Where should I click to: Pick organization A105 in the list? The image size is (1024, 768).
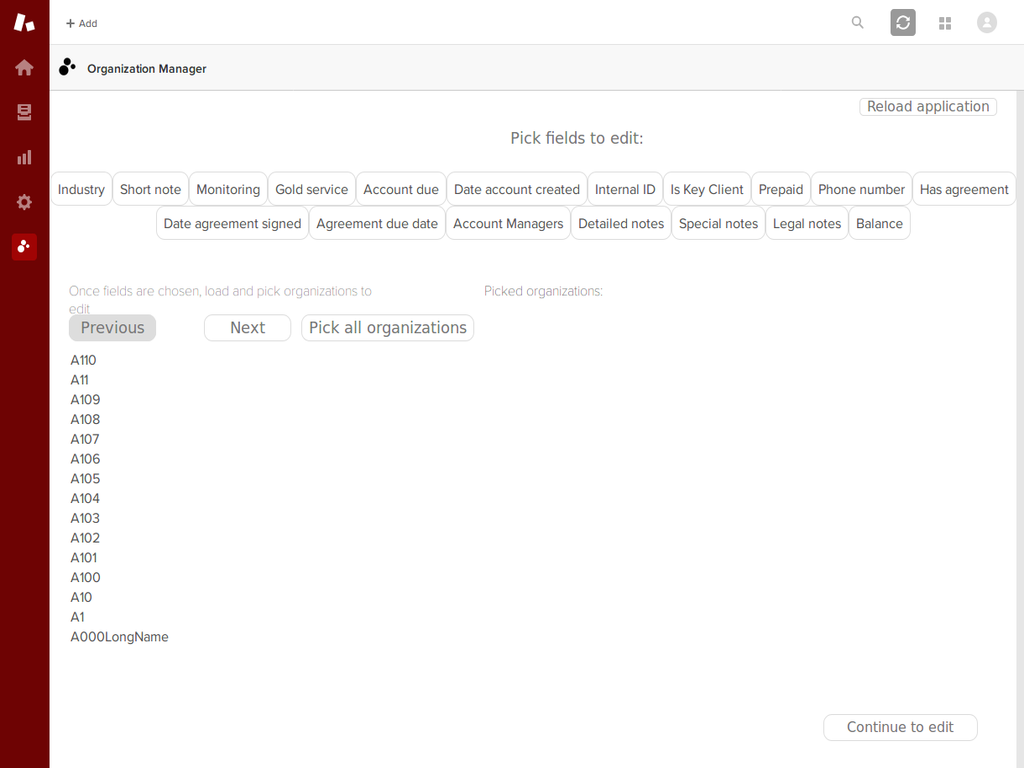click(x=85, y=479)
